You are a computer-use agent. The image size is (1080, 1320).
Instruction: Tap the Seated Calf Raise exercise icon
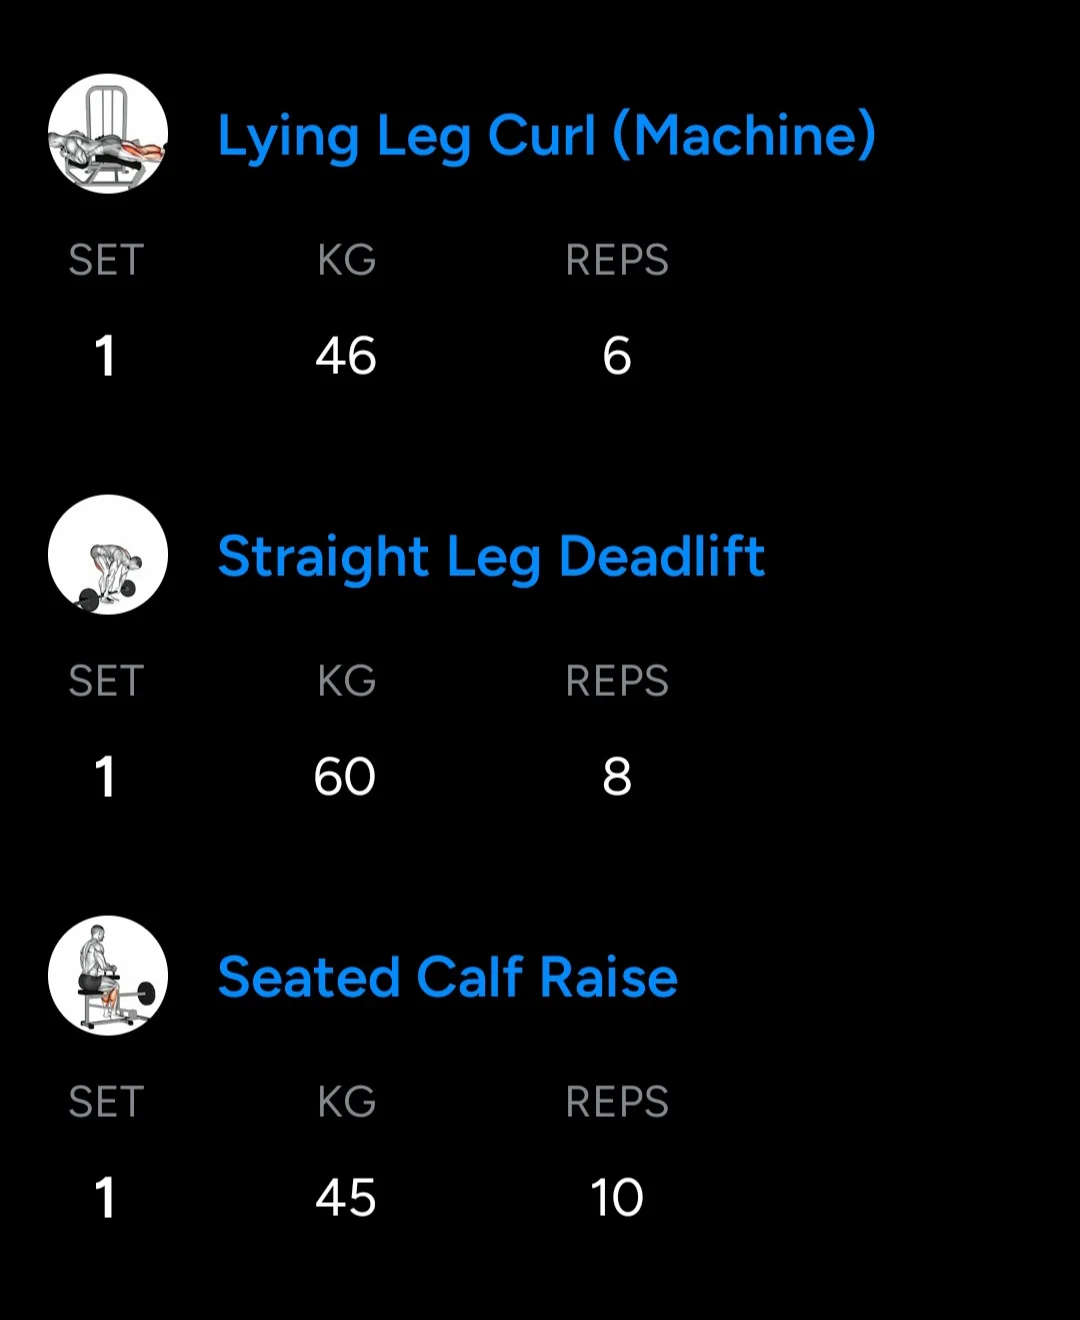[x=108, y=976]
